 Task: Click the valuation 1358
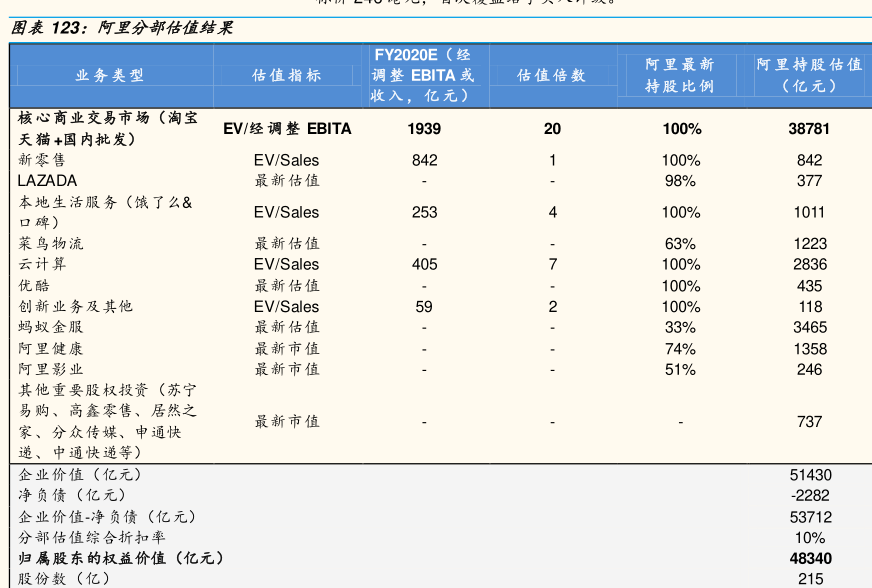click(810, 349)
